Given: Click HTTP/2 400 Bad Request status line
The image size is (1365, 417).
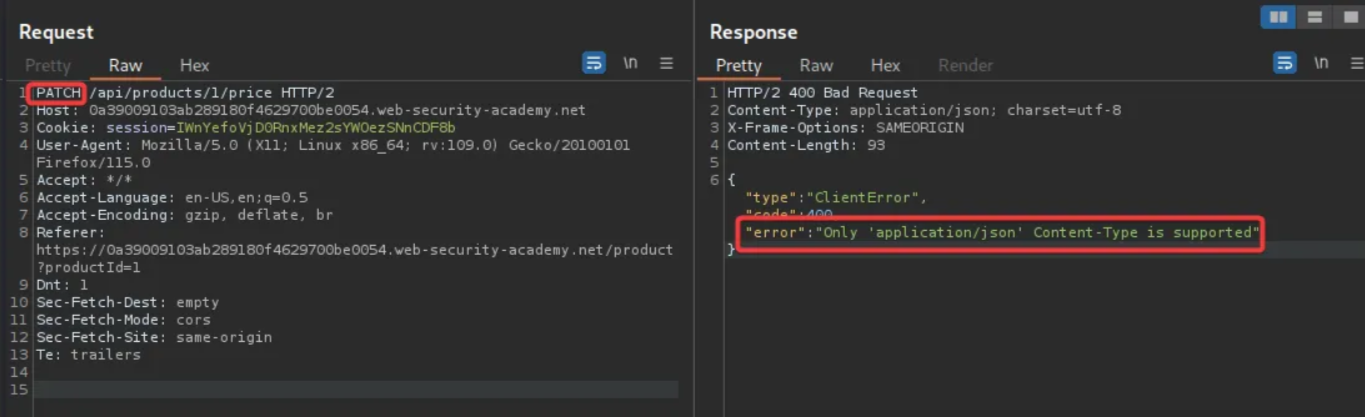Looking at the screenshot, I should pyautogui.click(x=822, y=93).
